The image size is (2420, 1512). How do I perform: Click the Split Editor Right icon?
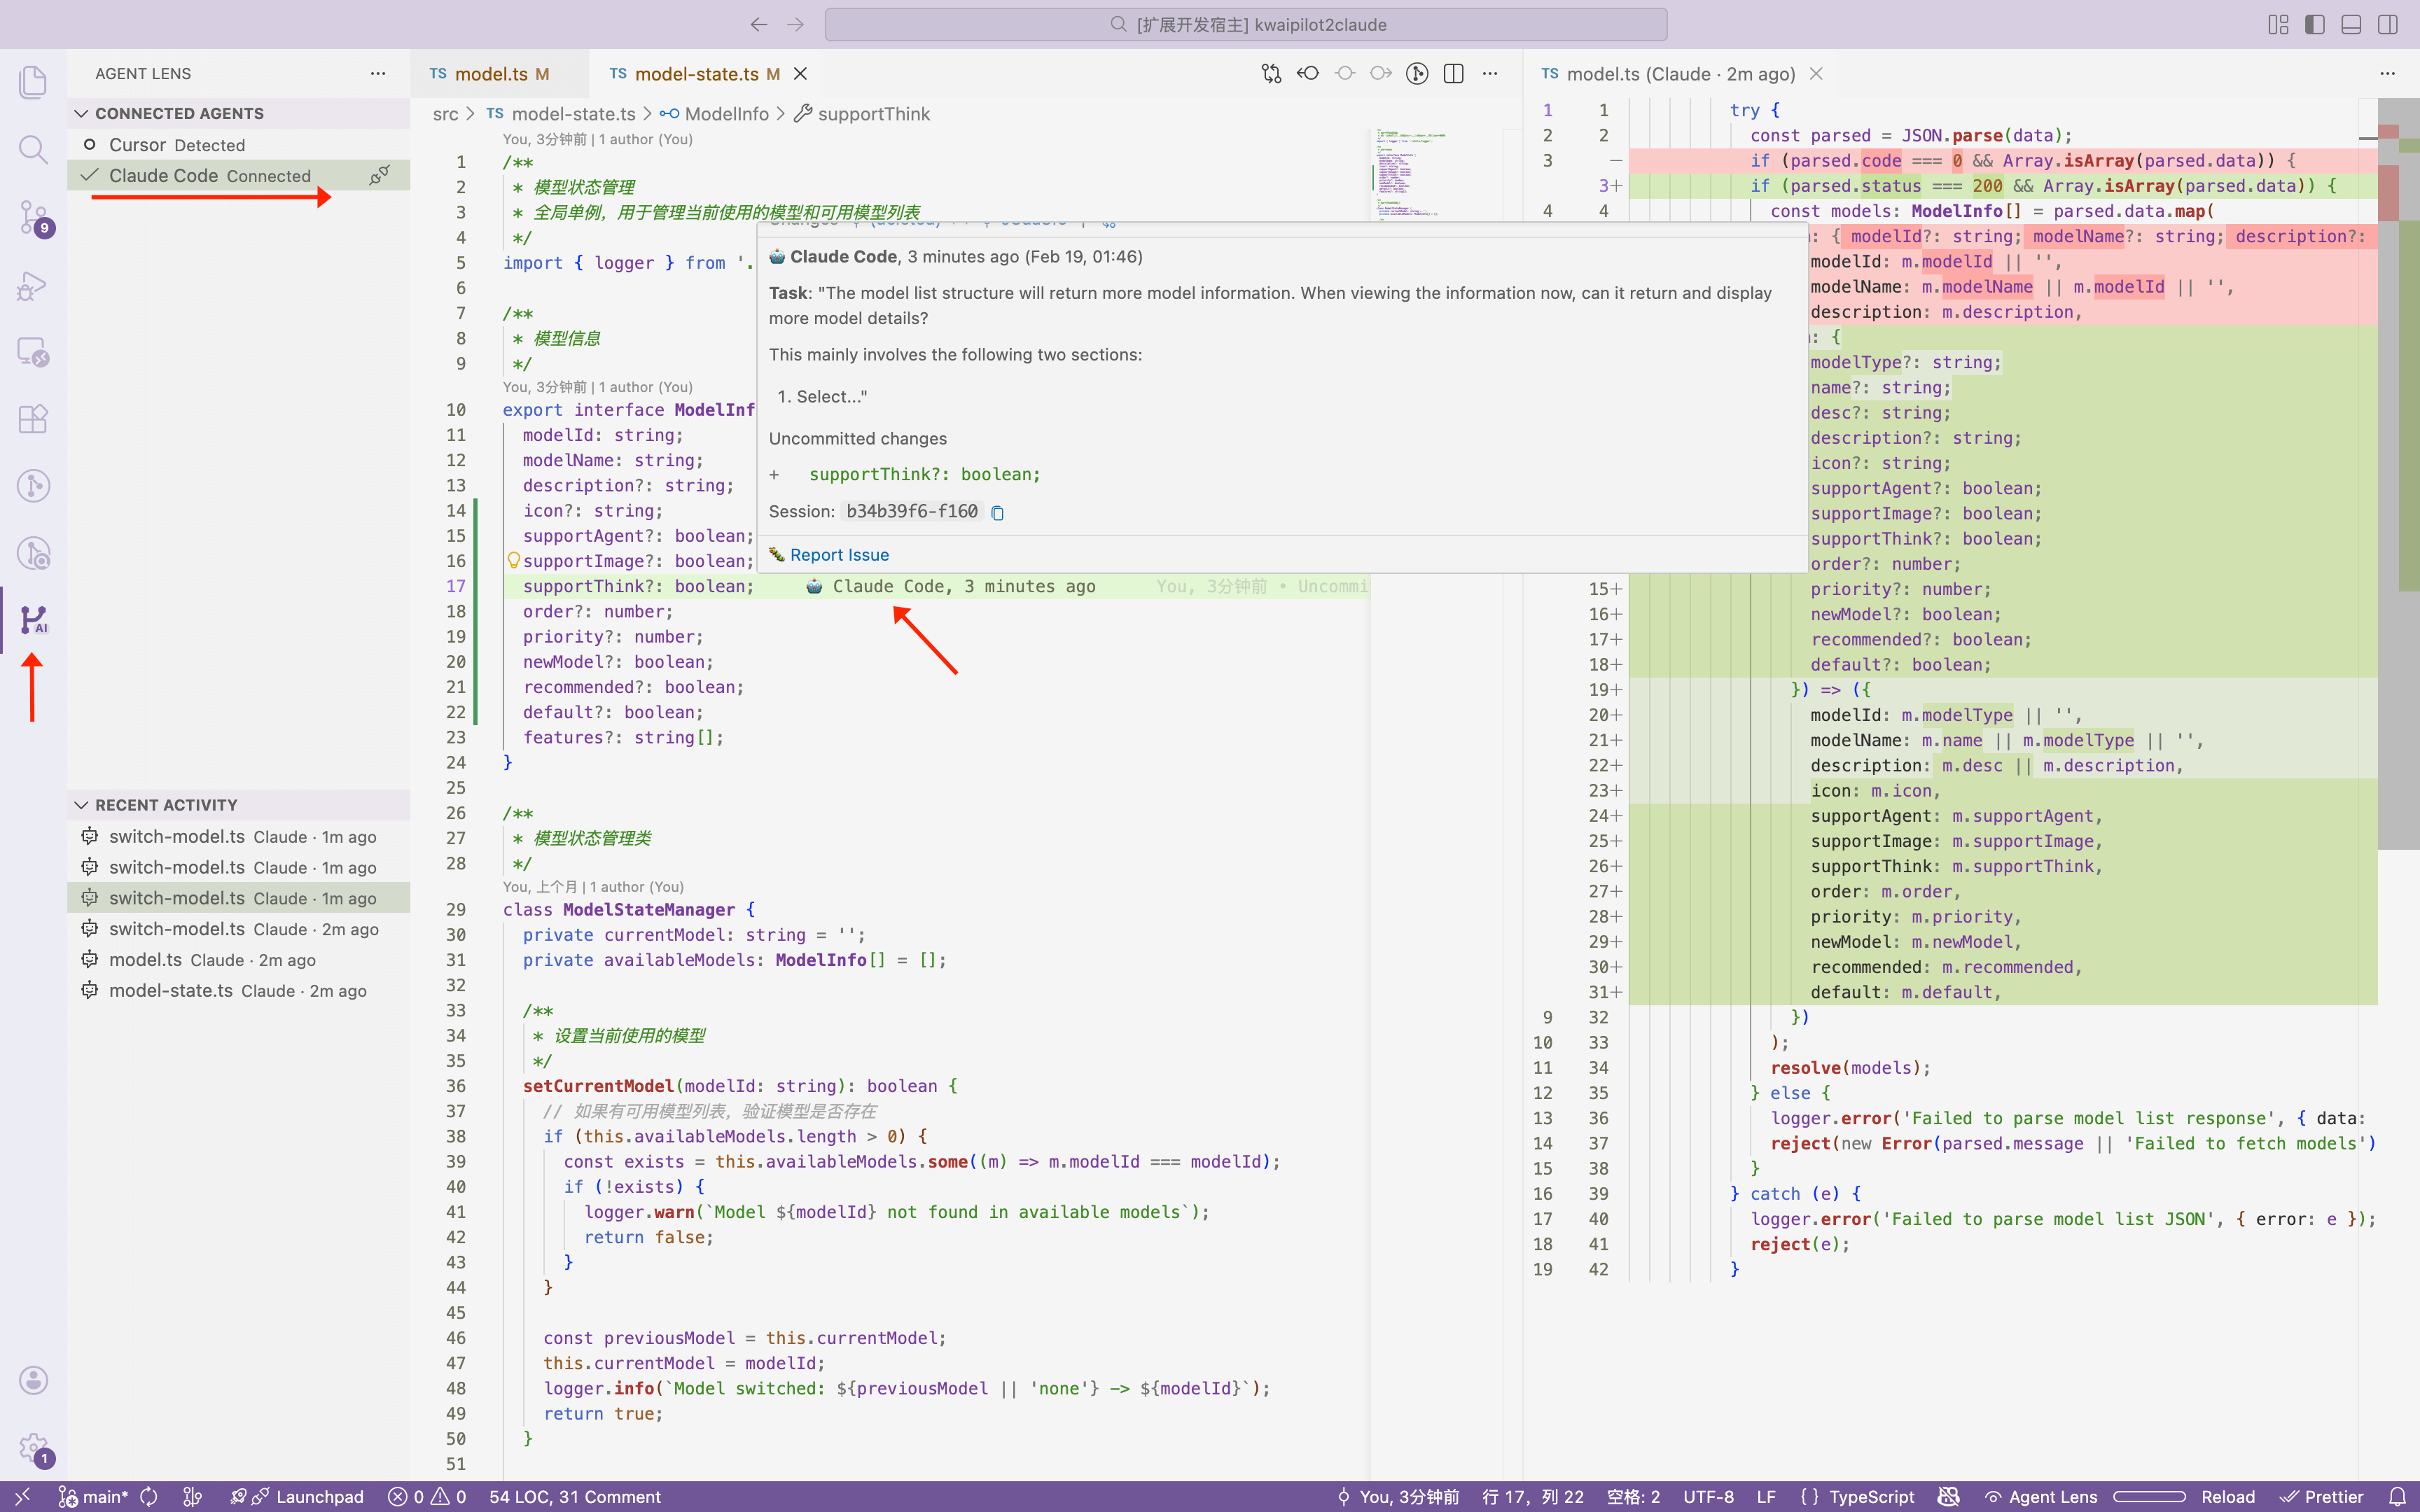tap(1454, 74)
